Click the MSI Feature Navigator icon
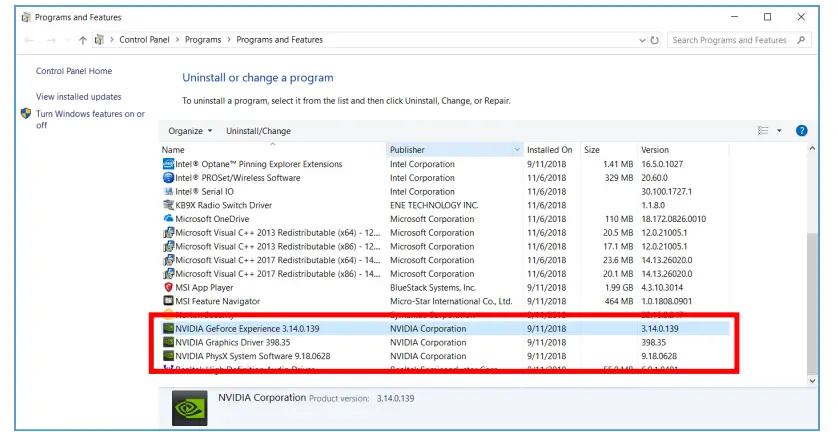The height and width of the screenshot is (432, 838). pos(167,301)
